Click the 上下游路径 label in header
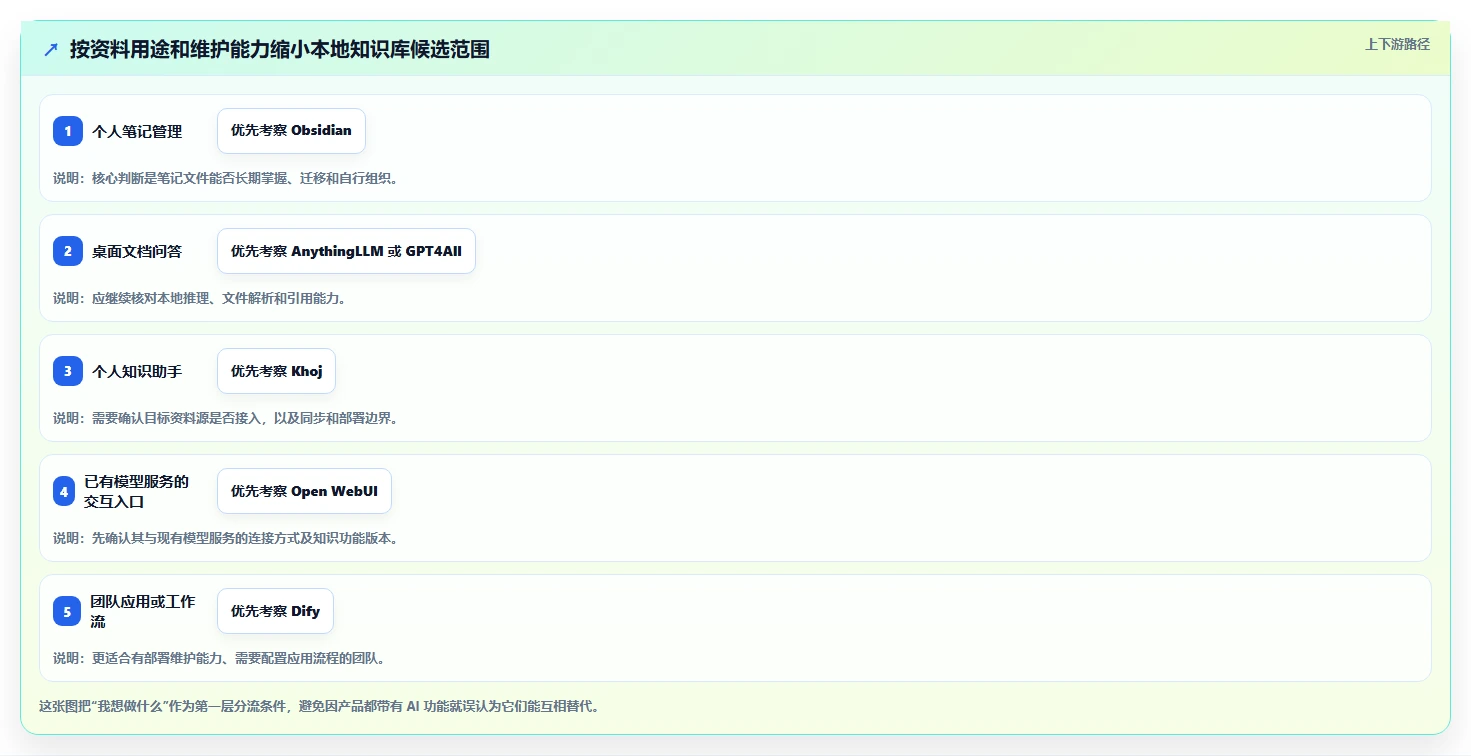 point(1397,44)
